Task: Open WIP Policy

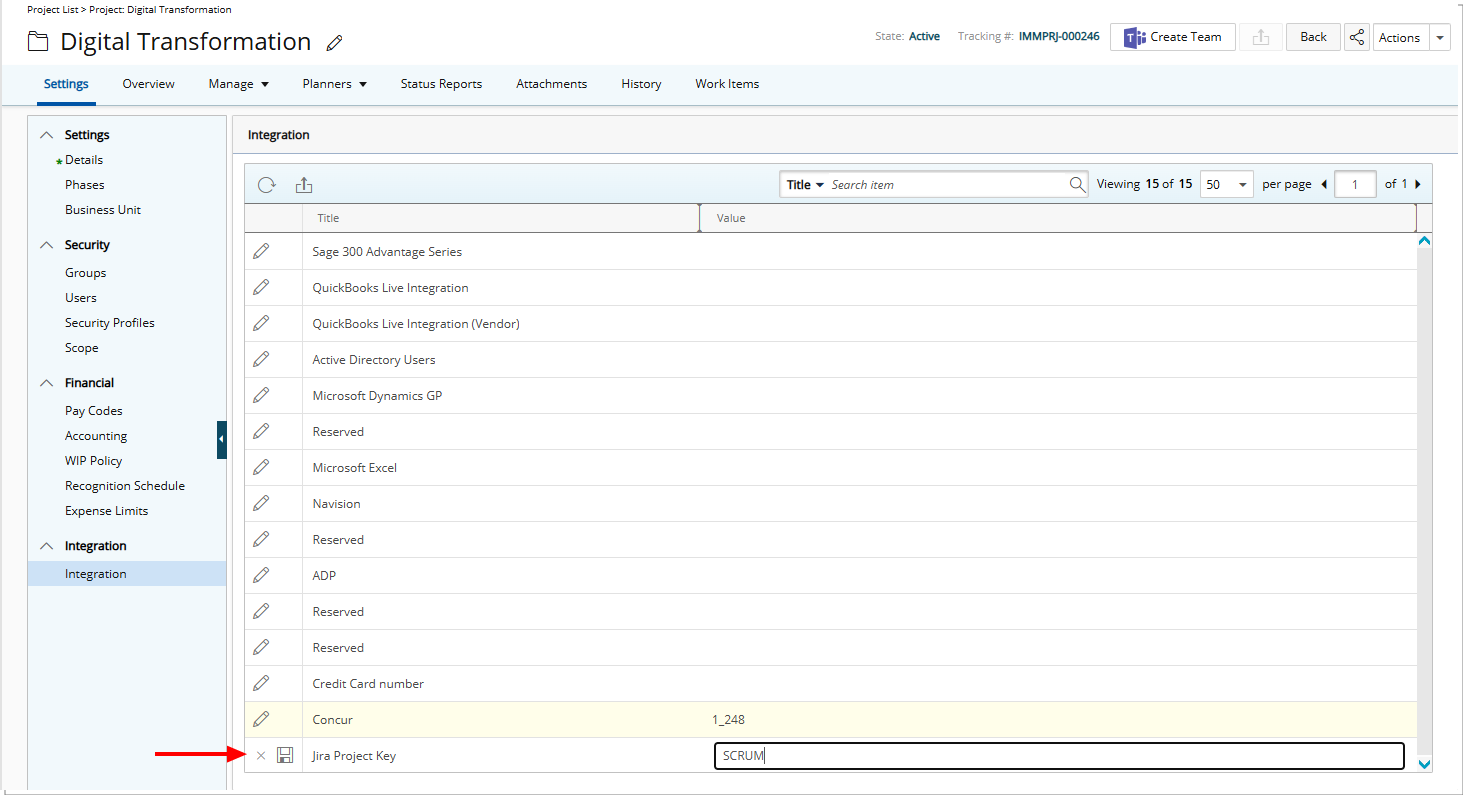Action: (x=94, y=461)
